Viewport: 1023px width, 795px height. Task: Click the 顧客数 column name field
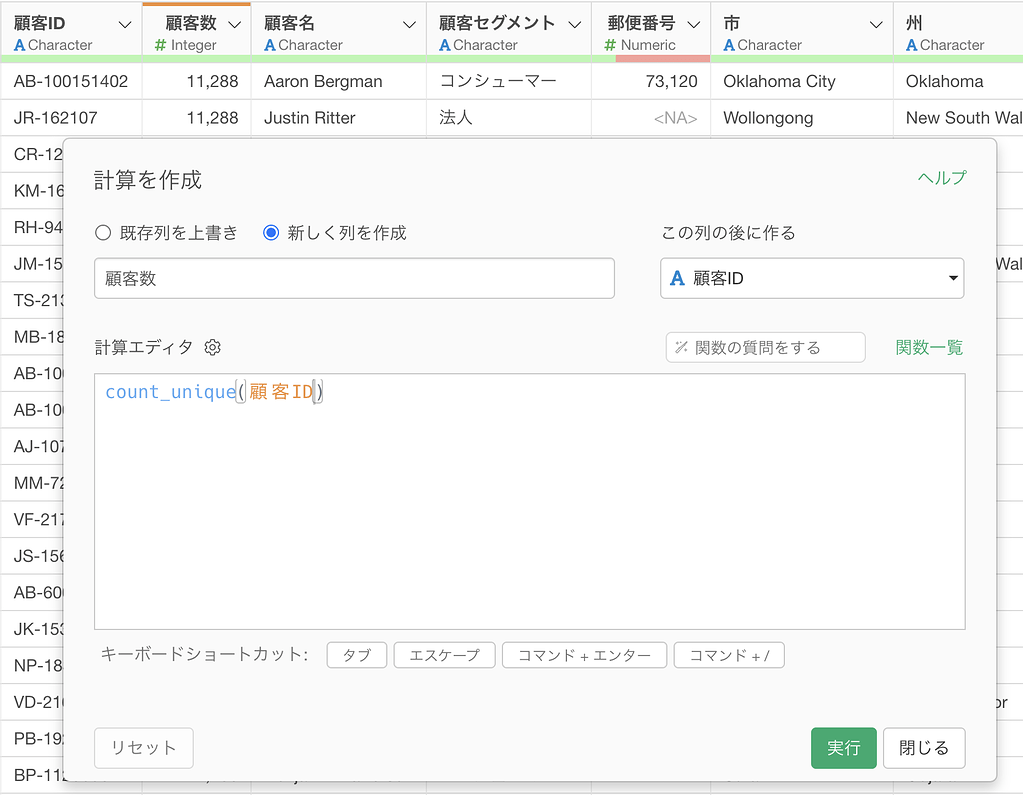(354, 278)
